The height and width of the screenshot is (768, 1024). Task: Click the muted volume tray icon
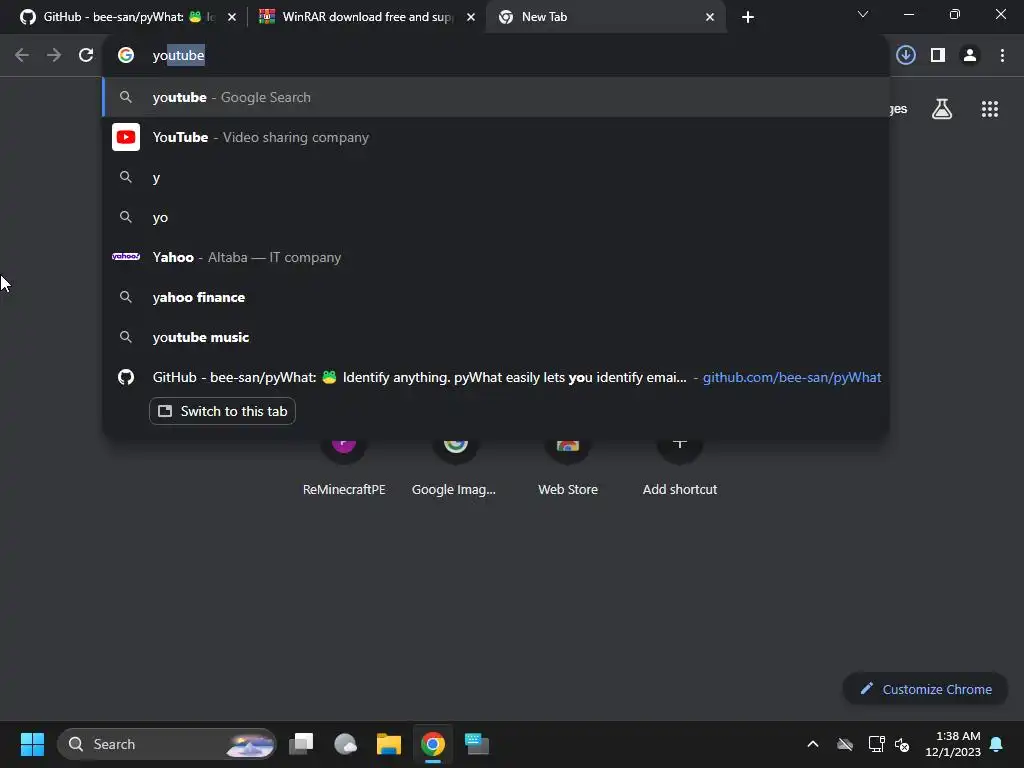902,744
